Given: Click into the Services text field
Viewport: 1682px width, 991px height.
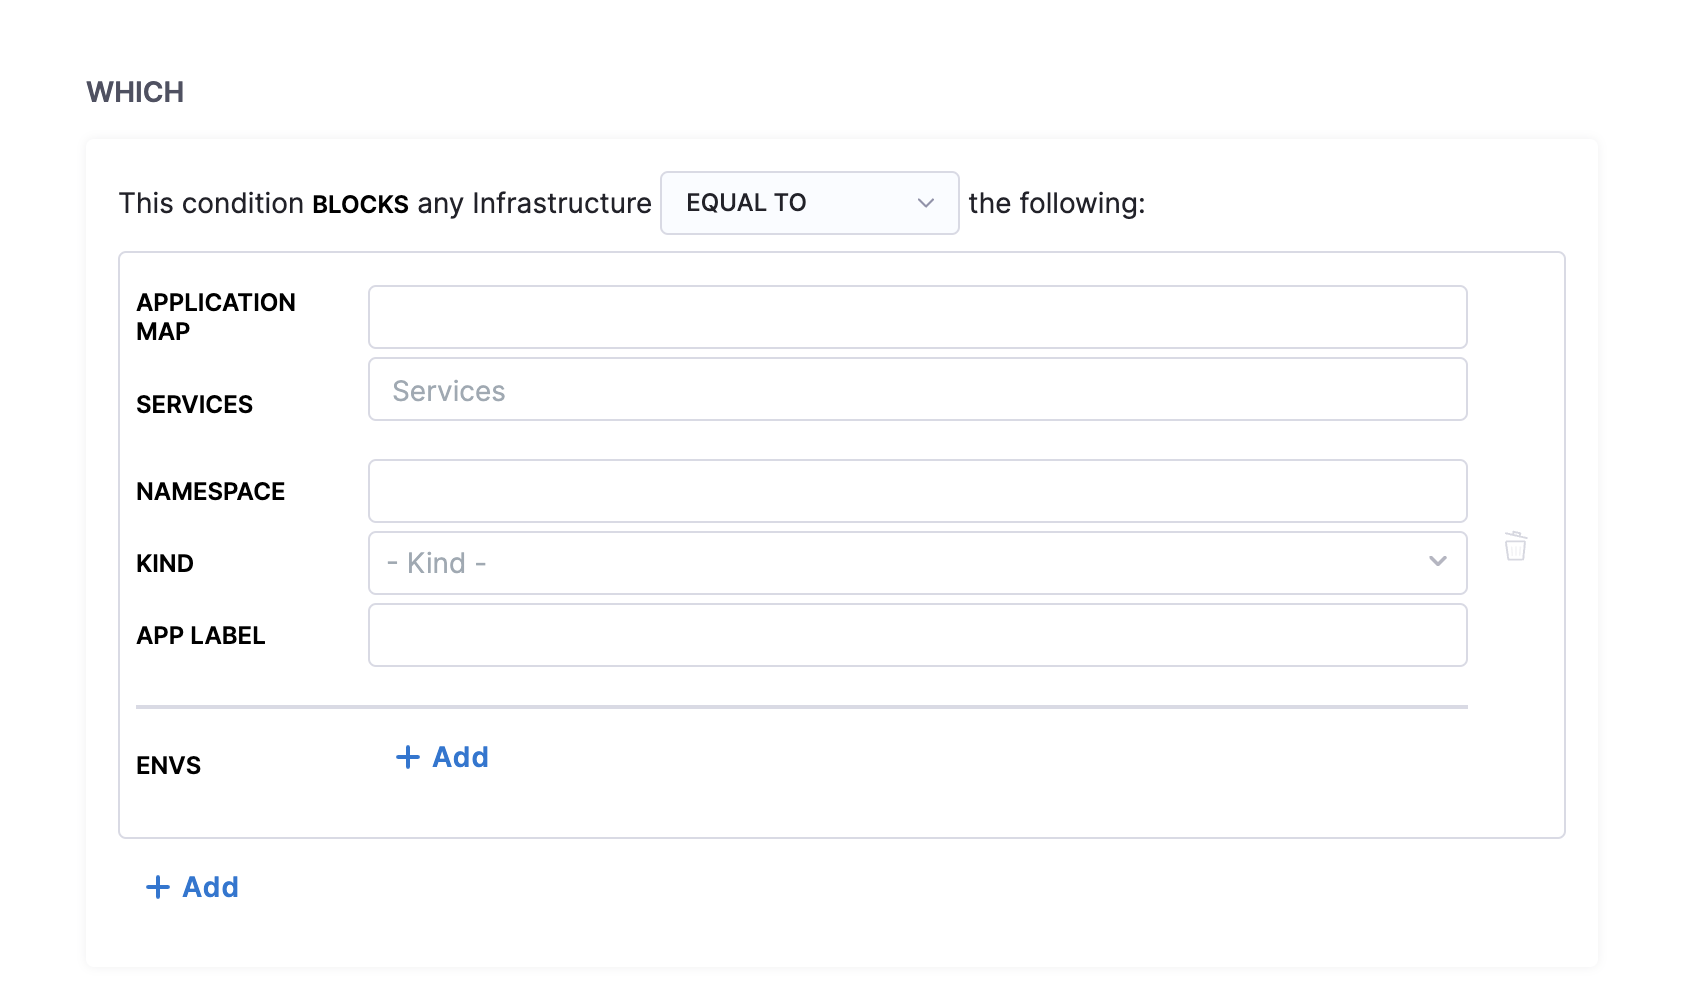Looking at the screenshot, I should pos(917,390).
